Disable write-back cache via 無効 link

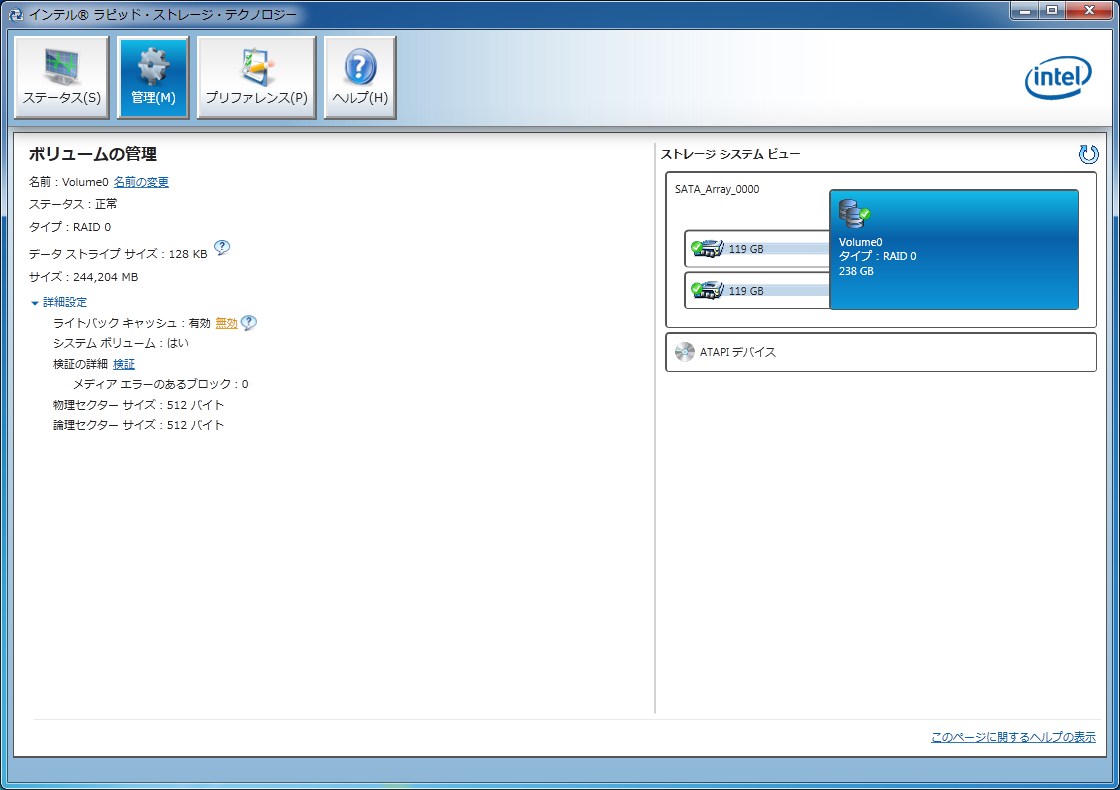click(x=226, y=323)
